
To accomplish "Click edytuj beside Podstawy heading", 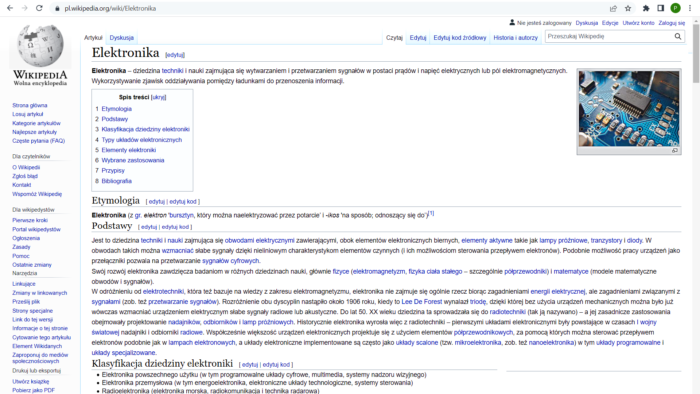I will point(149,227).
